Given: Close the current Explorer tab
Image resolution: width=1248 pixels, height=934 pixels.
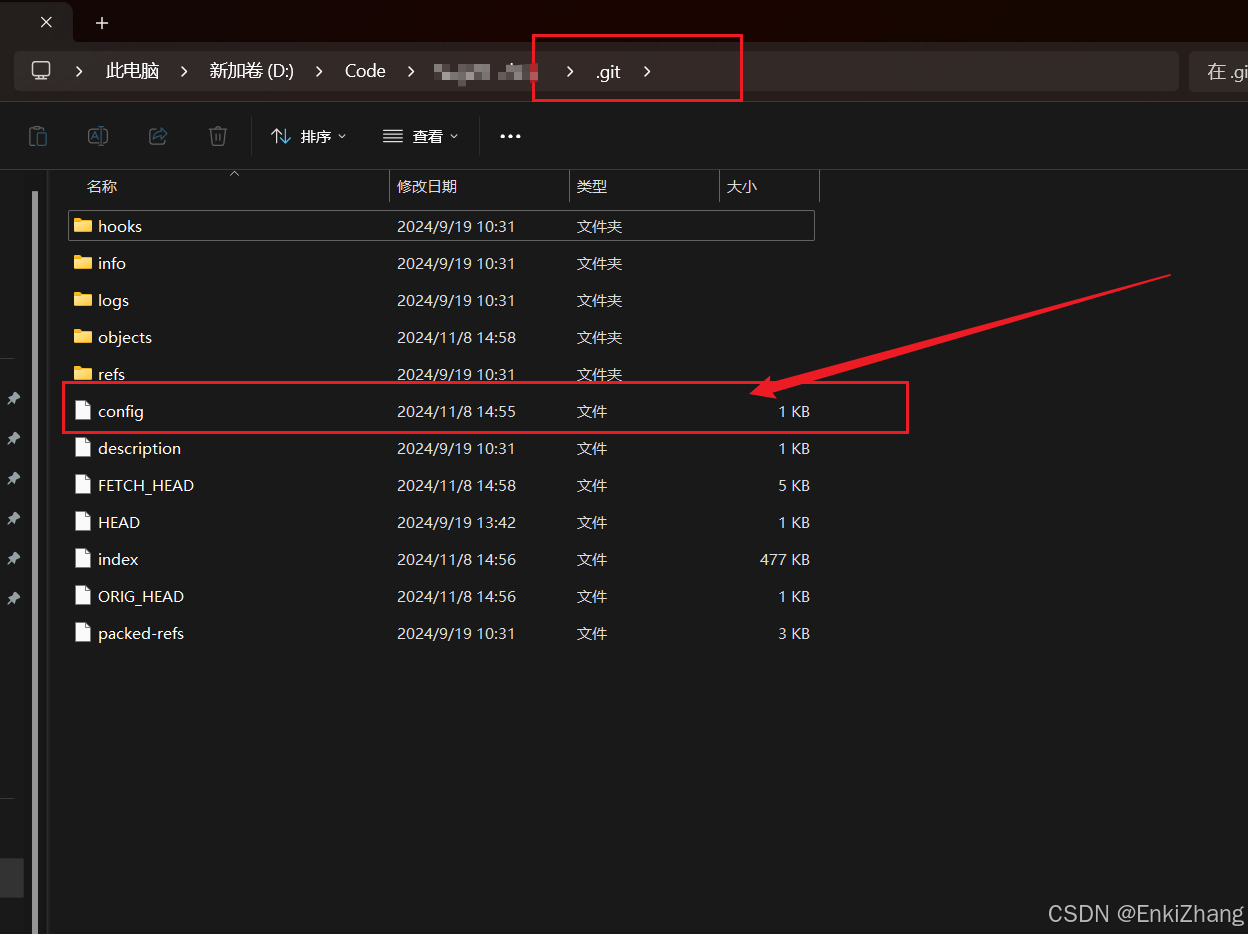Looking at the screenshot, I should tap(46, 22).
